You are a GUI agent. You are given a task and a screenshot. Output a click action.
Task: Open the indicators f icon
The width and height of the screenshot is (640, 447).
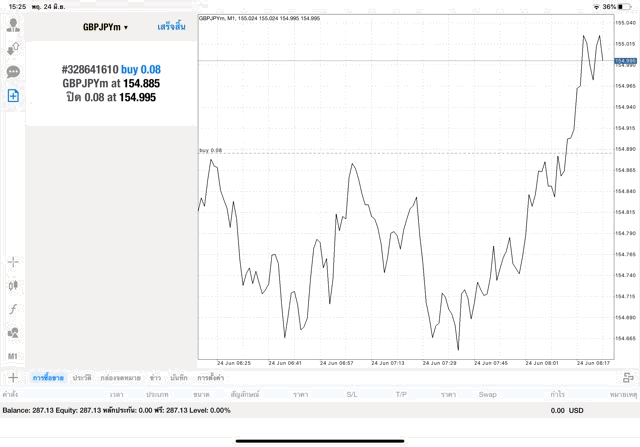pyautogui.click(x=13, y=309)
